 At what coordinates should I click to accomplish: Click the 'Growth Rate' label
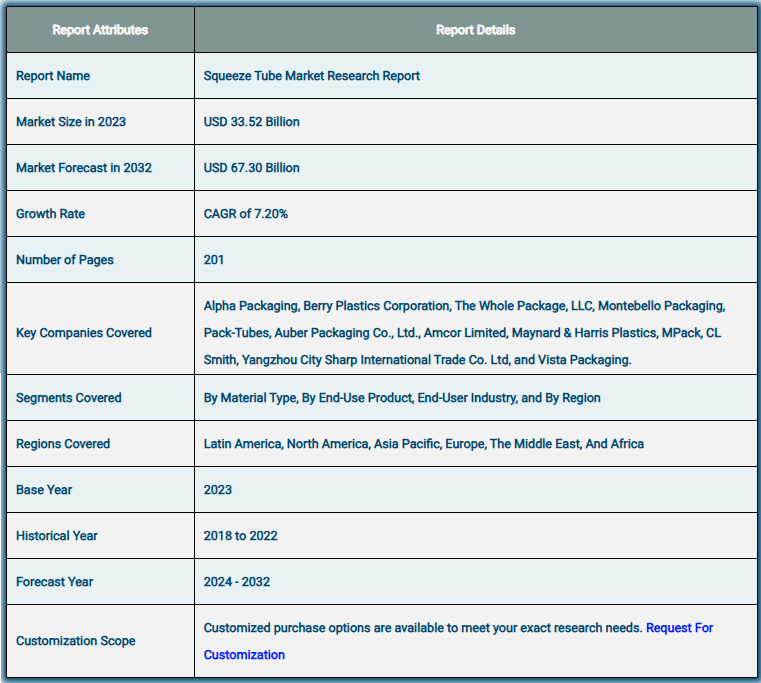click(x=50, y=214)
